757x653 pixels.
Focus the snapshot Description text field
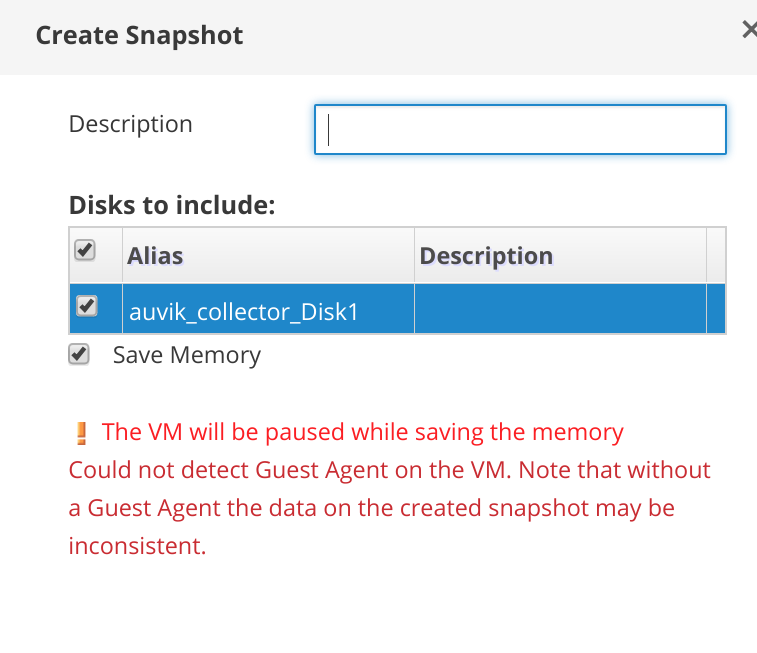click(x=520, y=130)
